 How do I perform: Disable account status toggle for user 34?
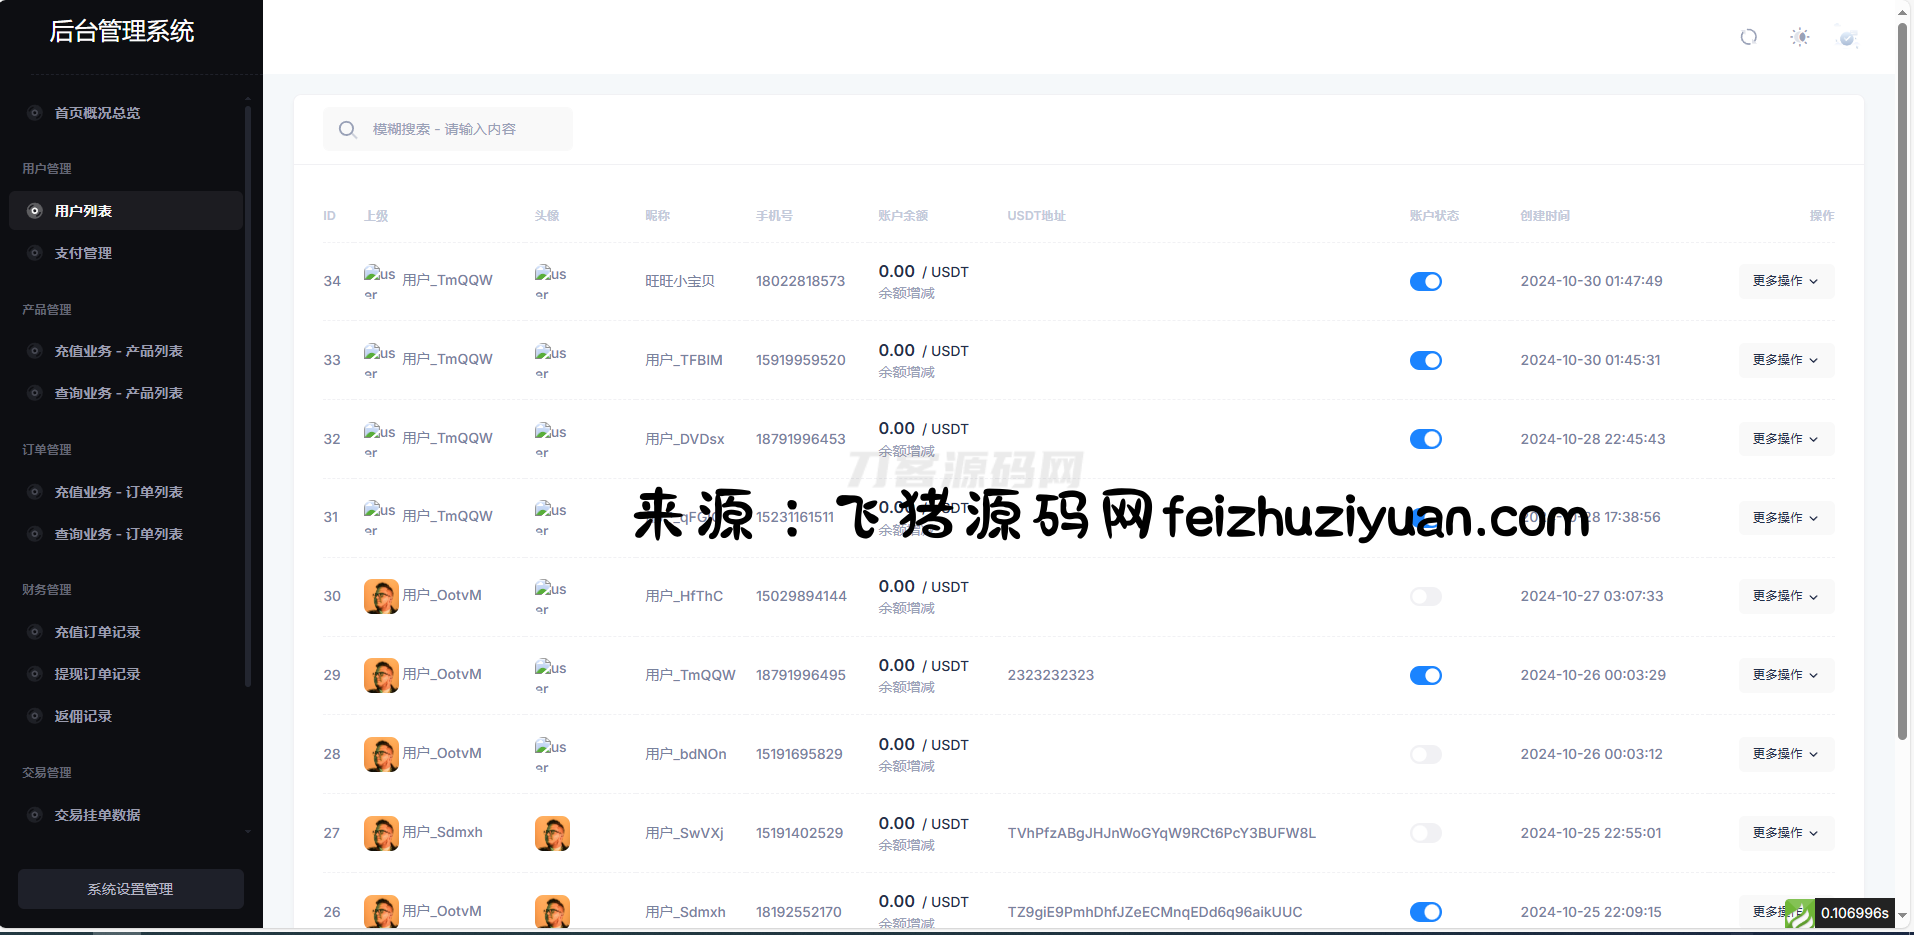tap(1425, 282)
